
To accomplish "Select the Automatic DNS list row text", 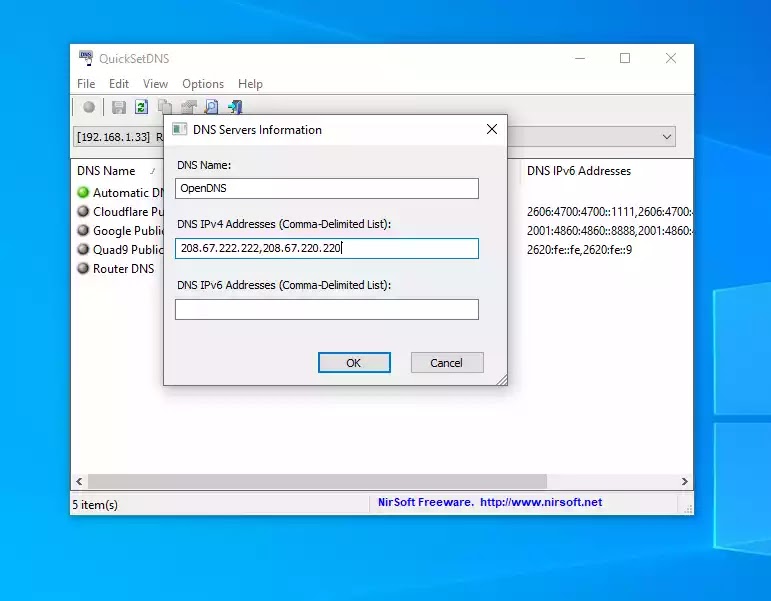I will [128, 192].
